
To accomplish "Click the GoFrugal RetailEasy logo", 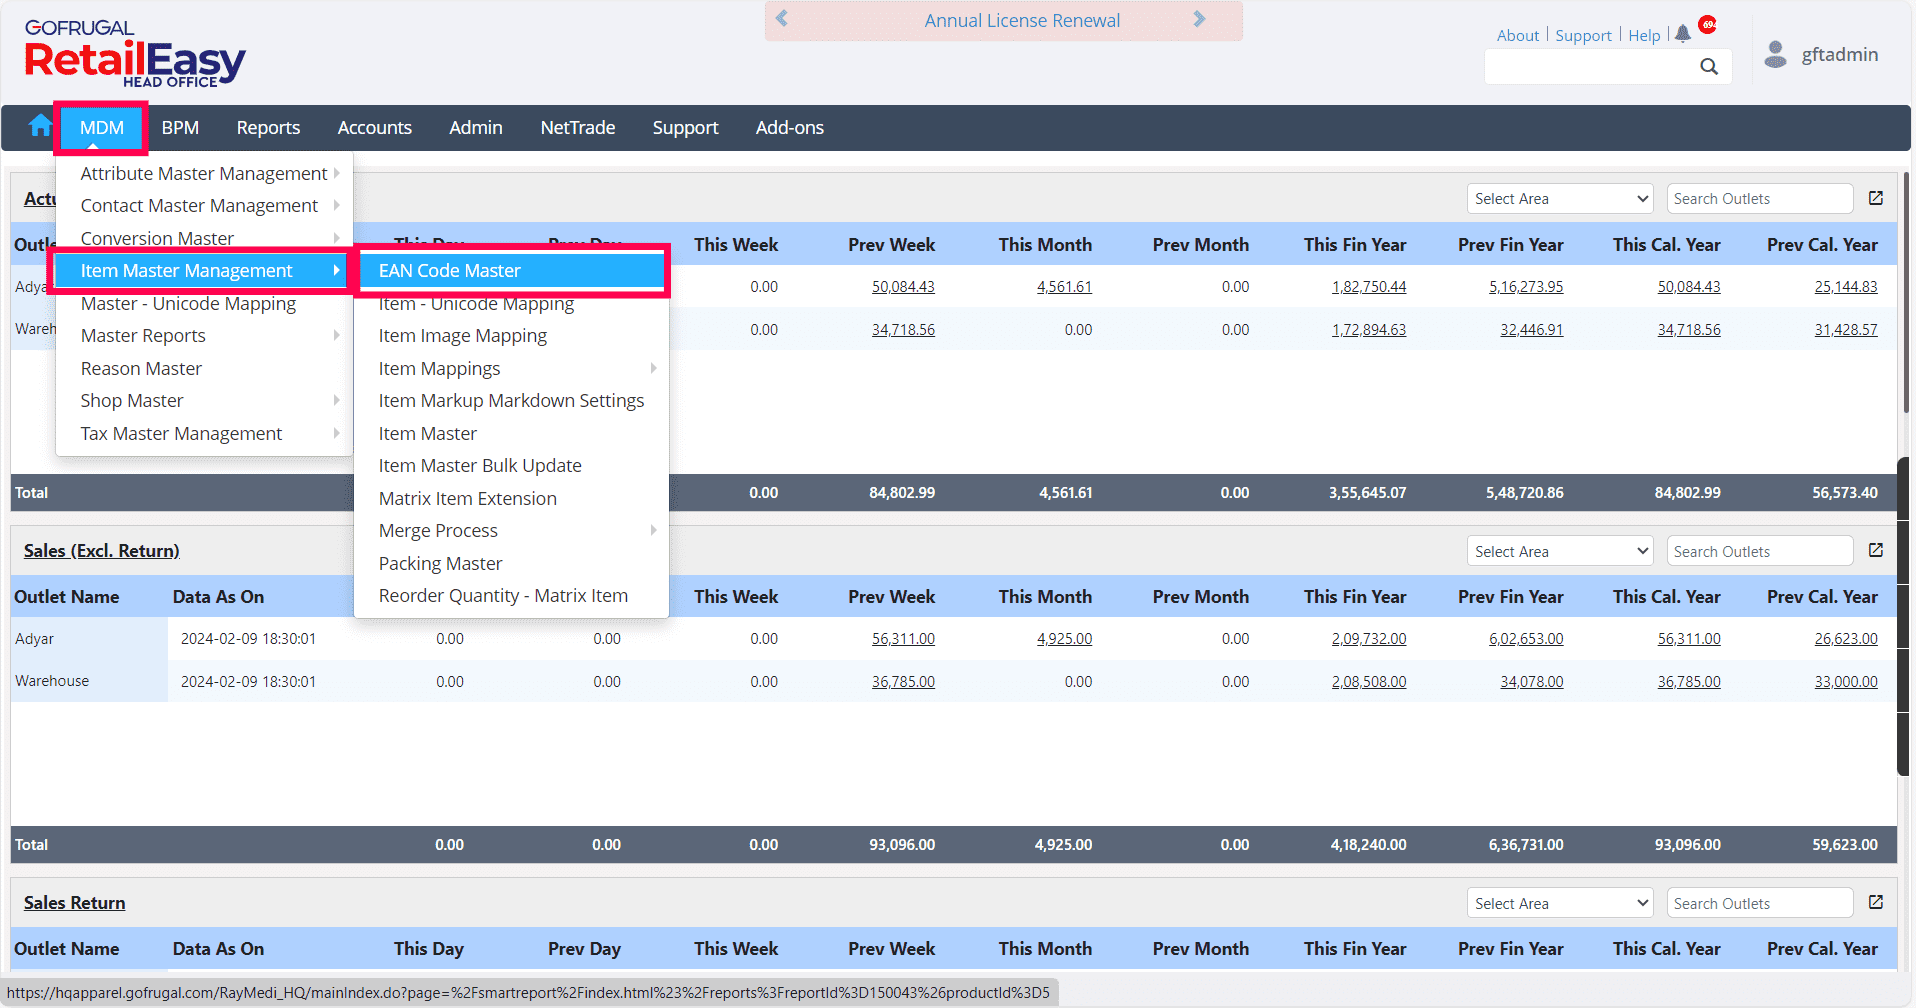I will tap(135, 54).
